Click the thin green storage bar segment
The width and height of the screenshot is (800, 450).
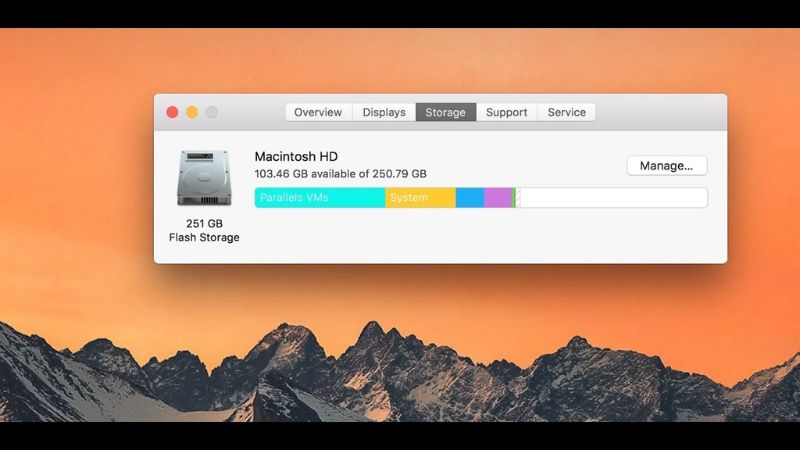pos(514,198)
